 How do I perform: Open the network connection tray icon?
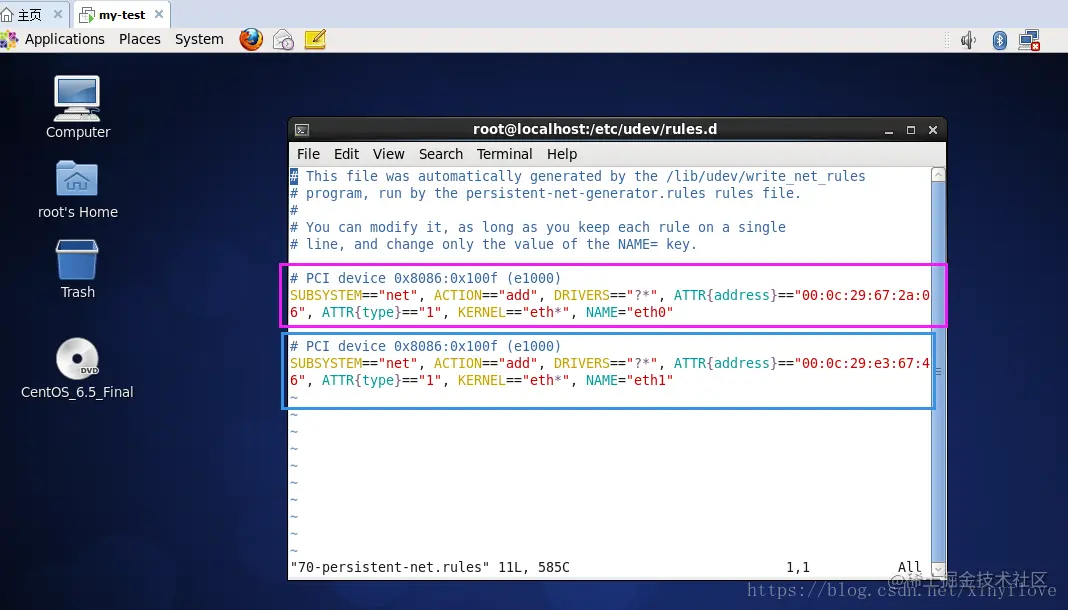(x=1029, y=40)
